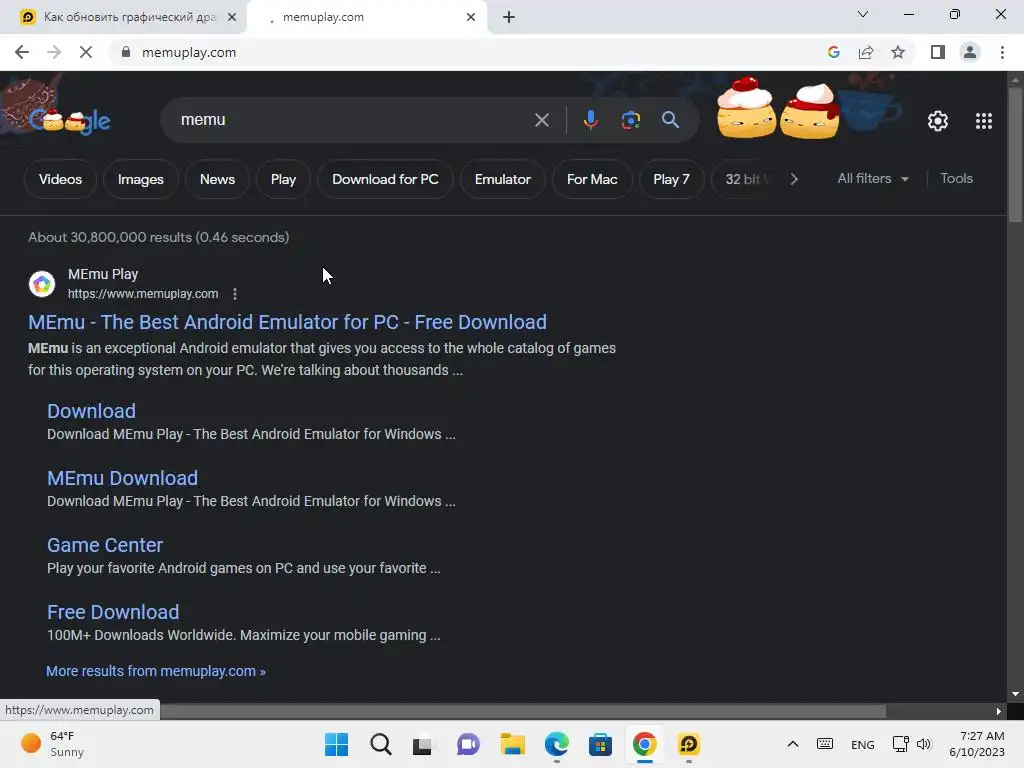Open MEmu Play result options menu
This screenshot has height=768, width=1024.
(x=235, y=294)
